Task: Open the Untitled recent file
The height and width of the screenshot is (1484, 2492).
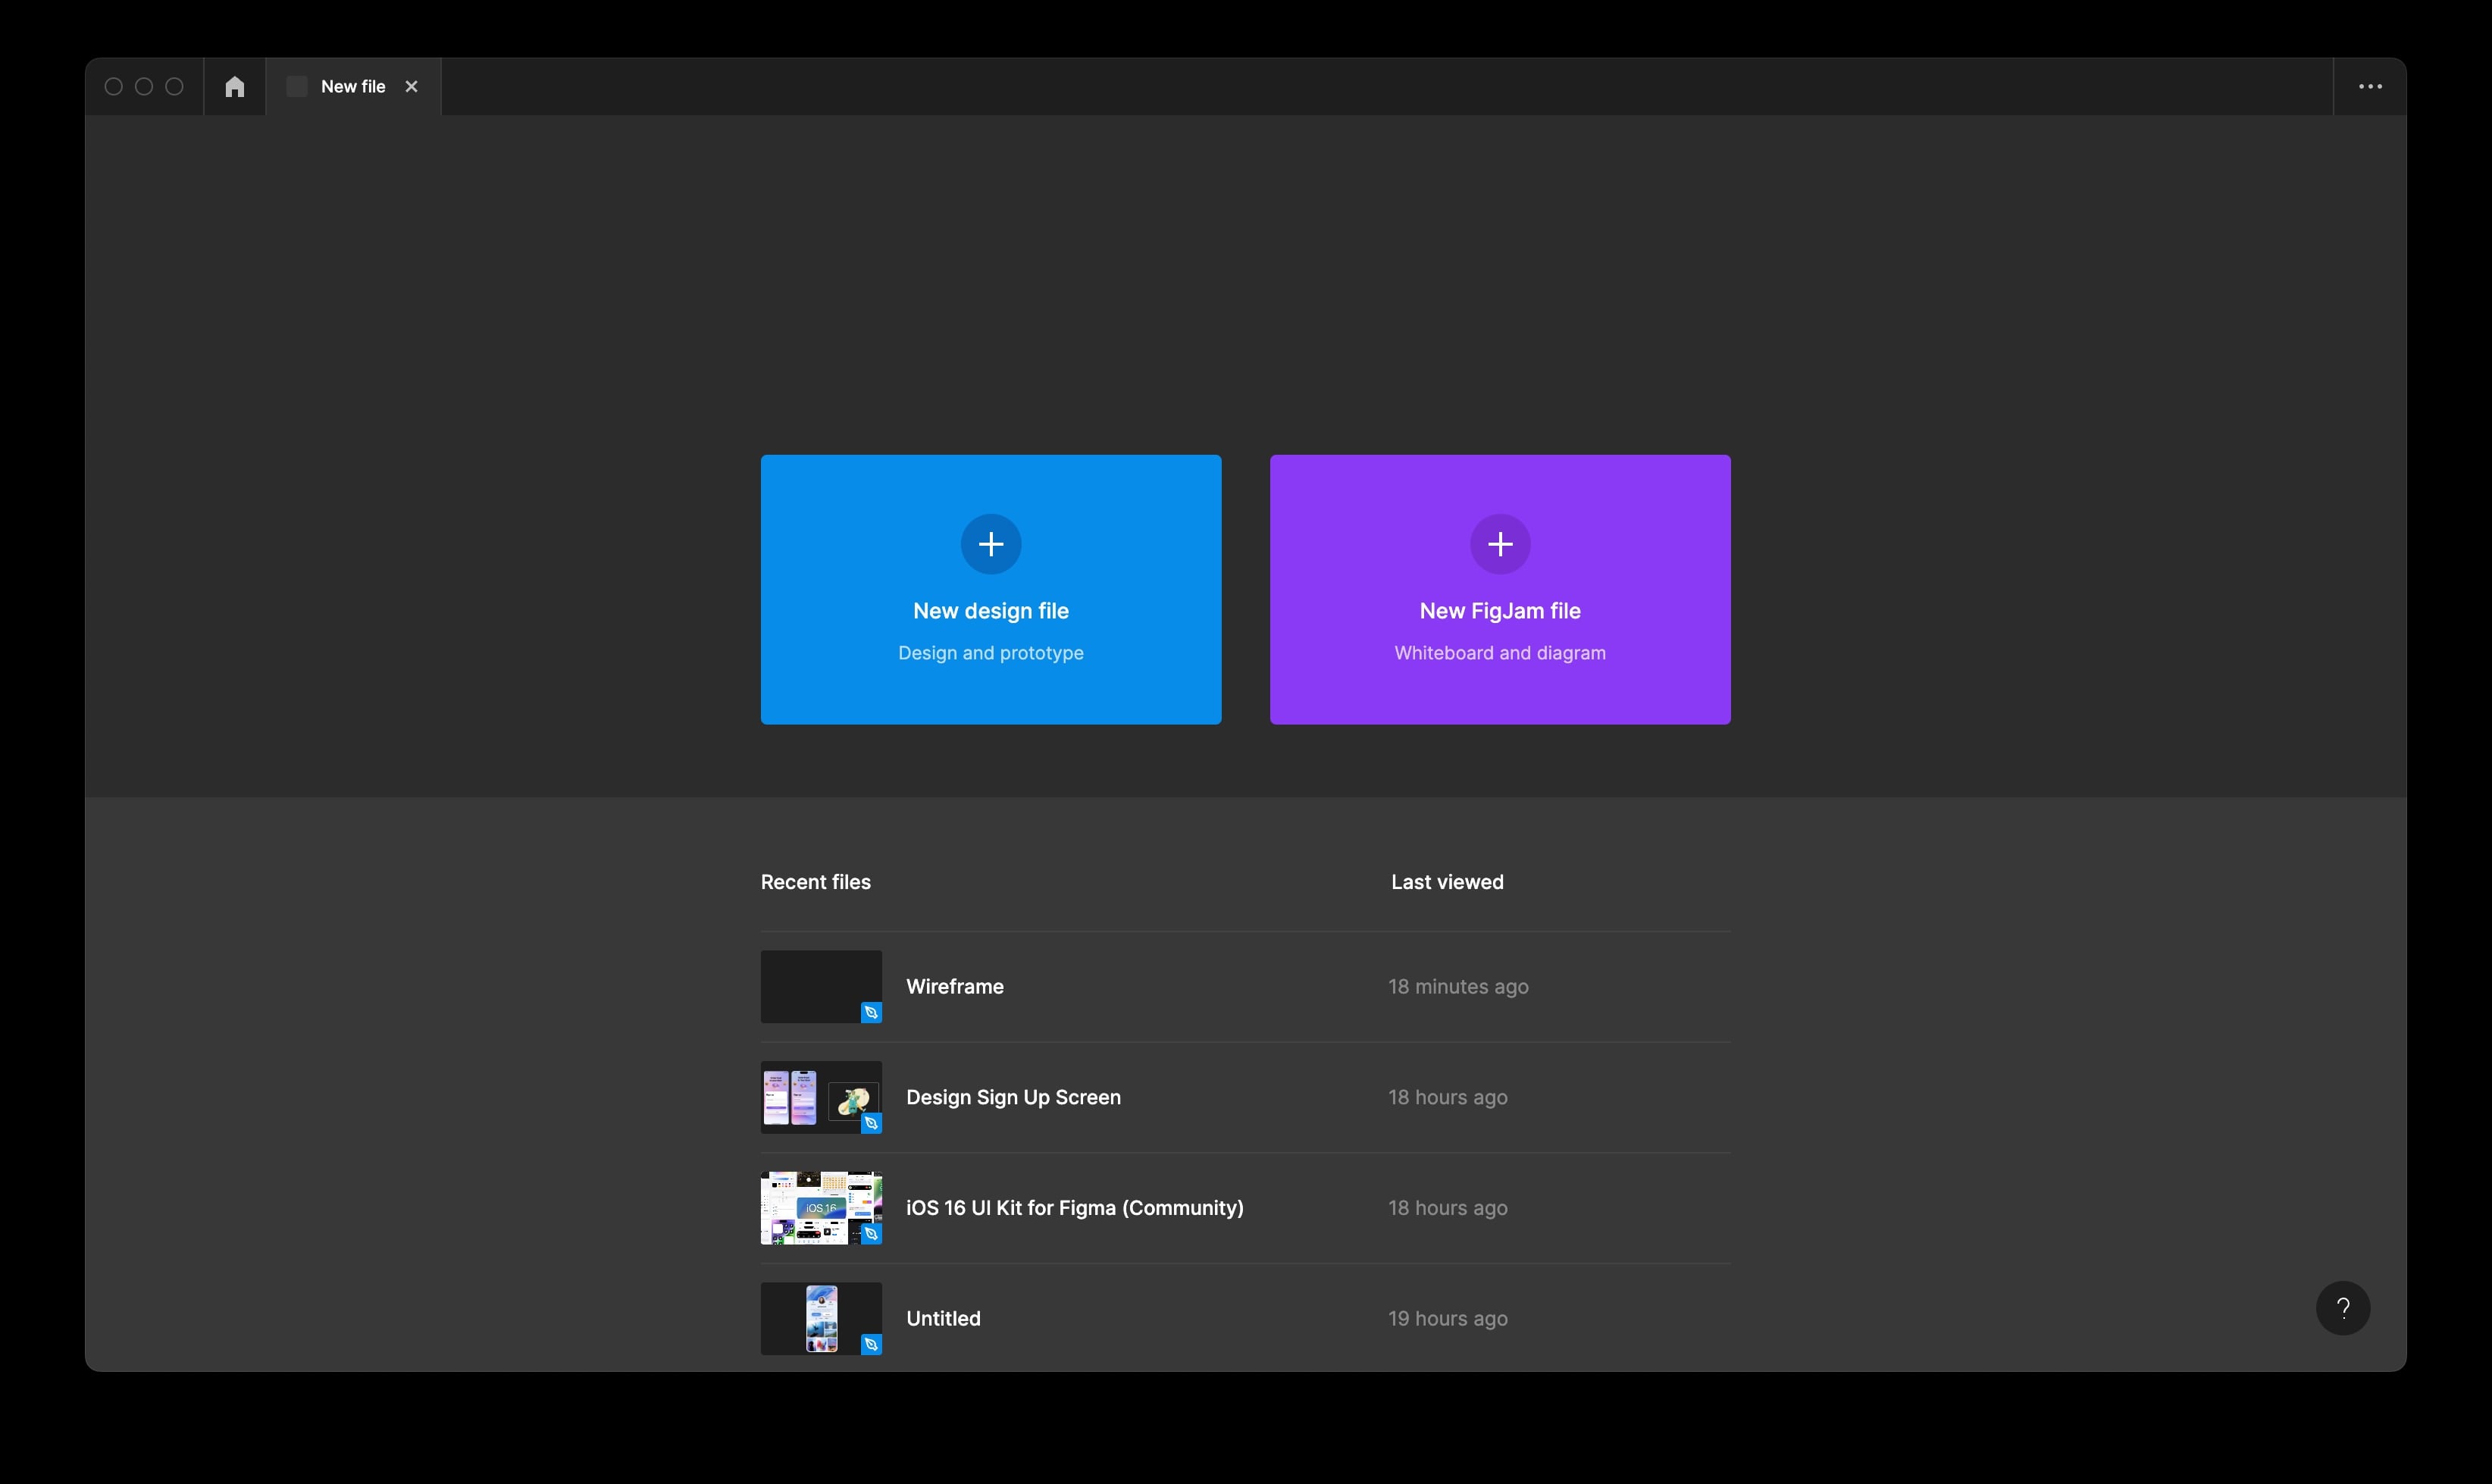Action: [942, 1319]
